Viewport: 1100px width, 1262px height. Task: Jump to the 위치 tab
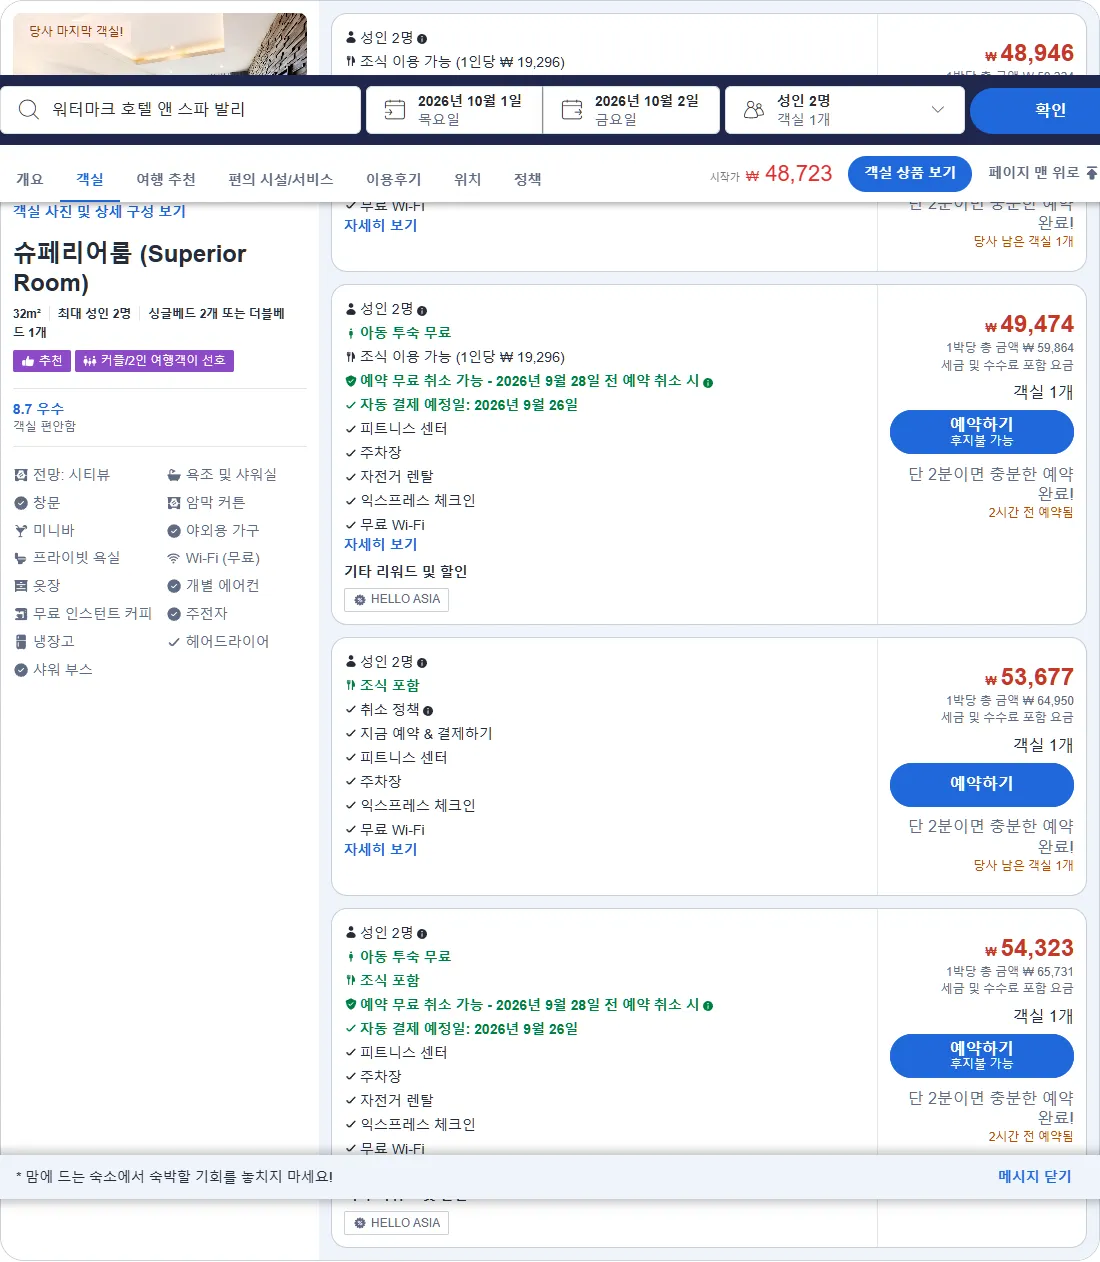(468, 179)
